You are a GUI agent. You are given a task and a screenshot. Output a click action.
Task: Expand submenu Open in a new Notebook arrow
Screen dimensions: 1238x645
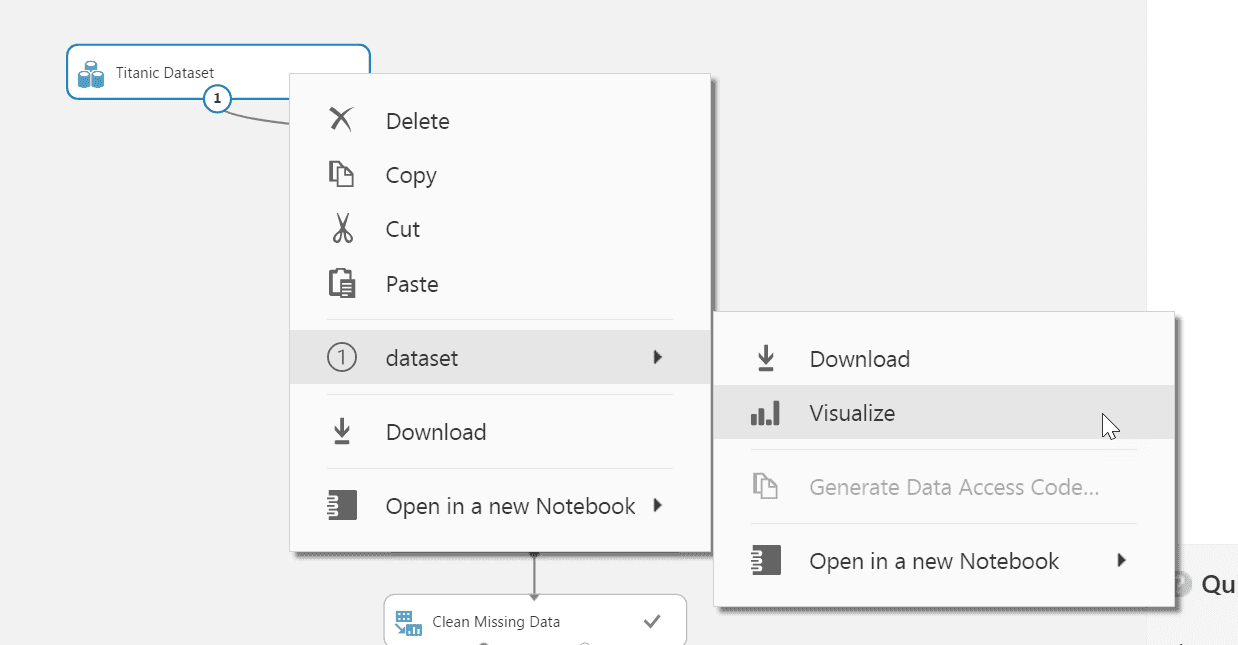tap(1121, 561)
